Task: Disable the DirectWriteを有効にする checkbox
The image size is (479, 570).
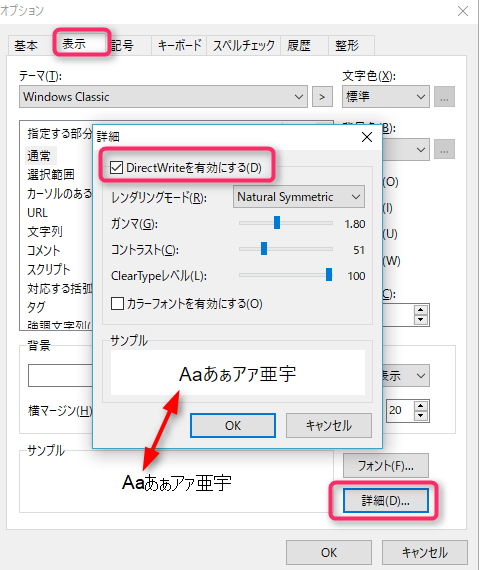Action: click(117, 168)
